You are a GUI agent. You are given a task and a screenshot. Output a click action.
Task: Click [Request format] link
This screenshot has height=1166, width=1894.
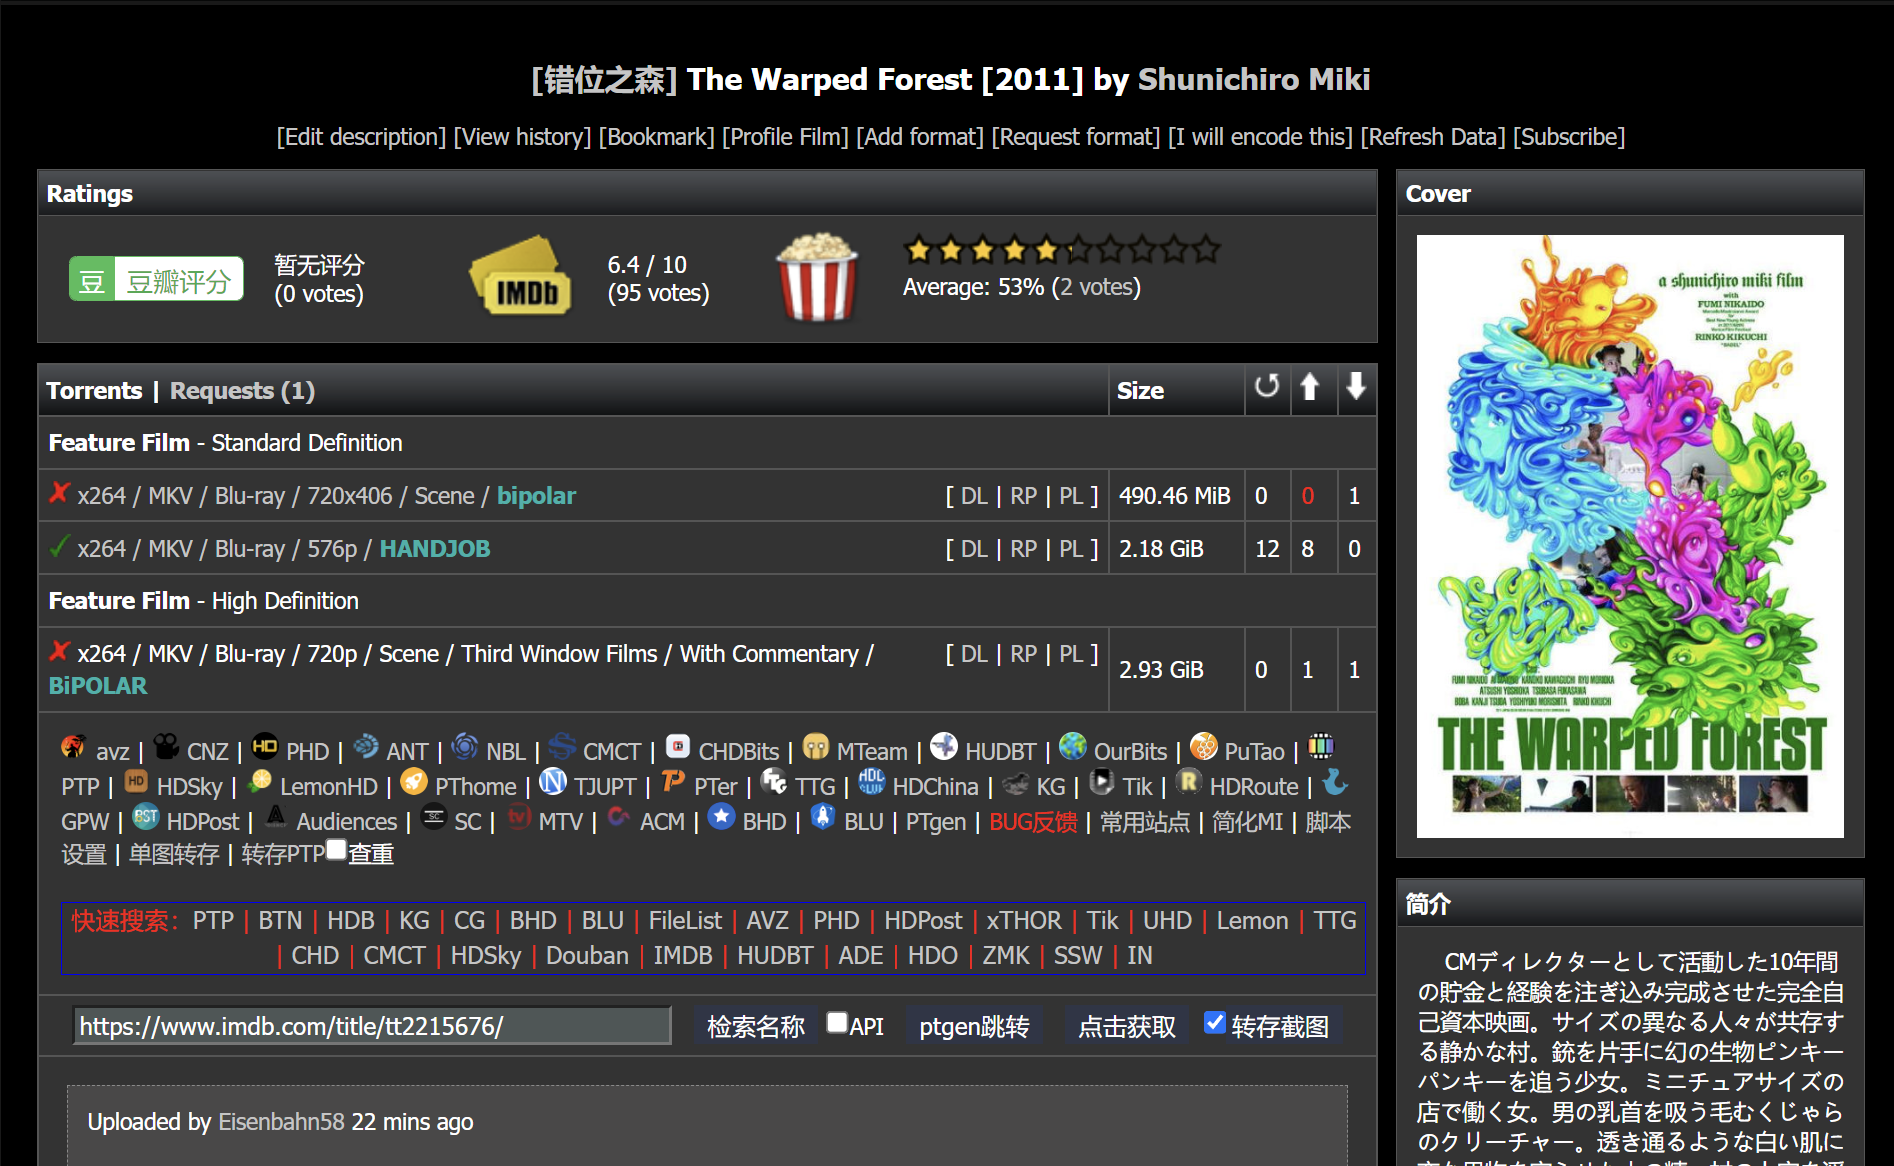click(1076, 137)
